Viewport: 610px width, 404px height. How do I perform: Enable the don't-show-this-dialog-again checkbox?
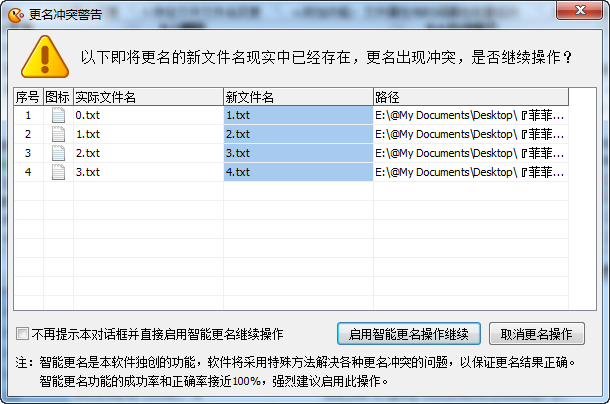point(22,334)
